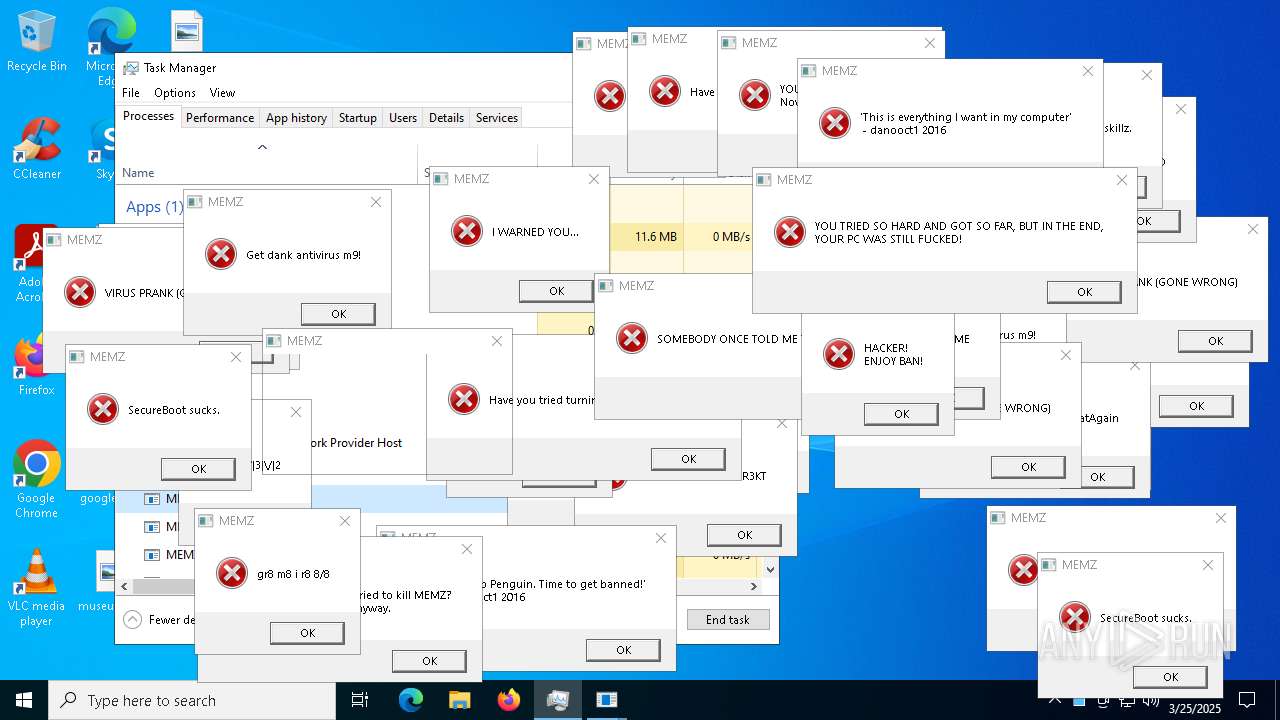Click the Task Manager title bar icon
The width and height of the screenshot is (1280, 720).
[131, 68]
